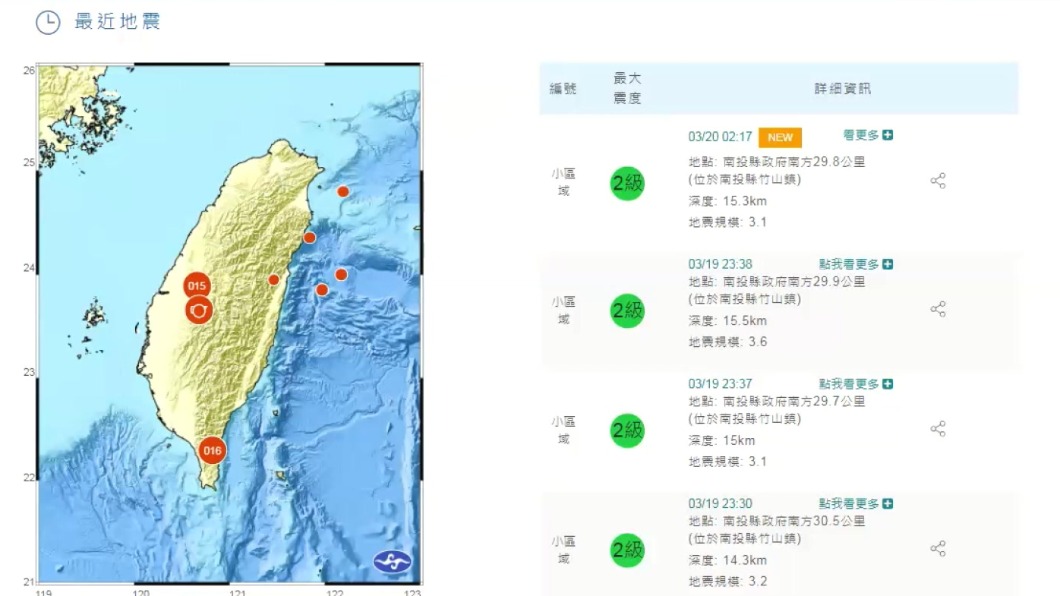This screenshot has height=596, width=1060.
Task: Click the 最大震度 column header
Action: coord(627,89)
